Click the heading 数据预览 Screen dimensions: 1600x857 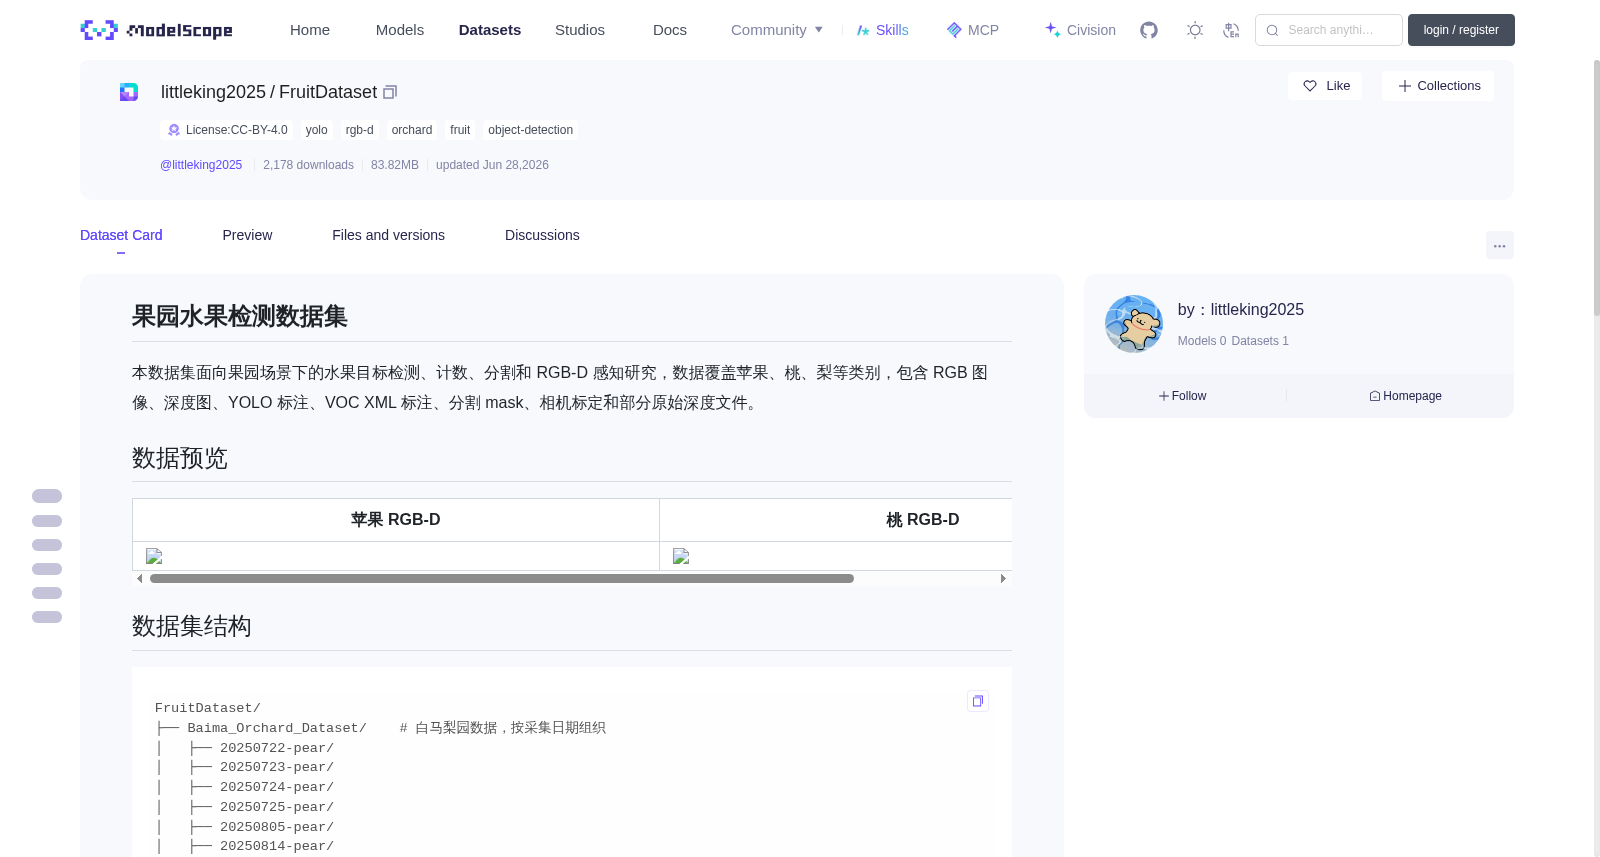click(x=180, y=458)
